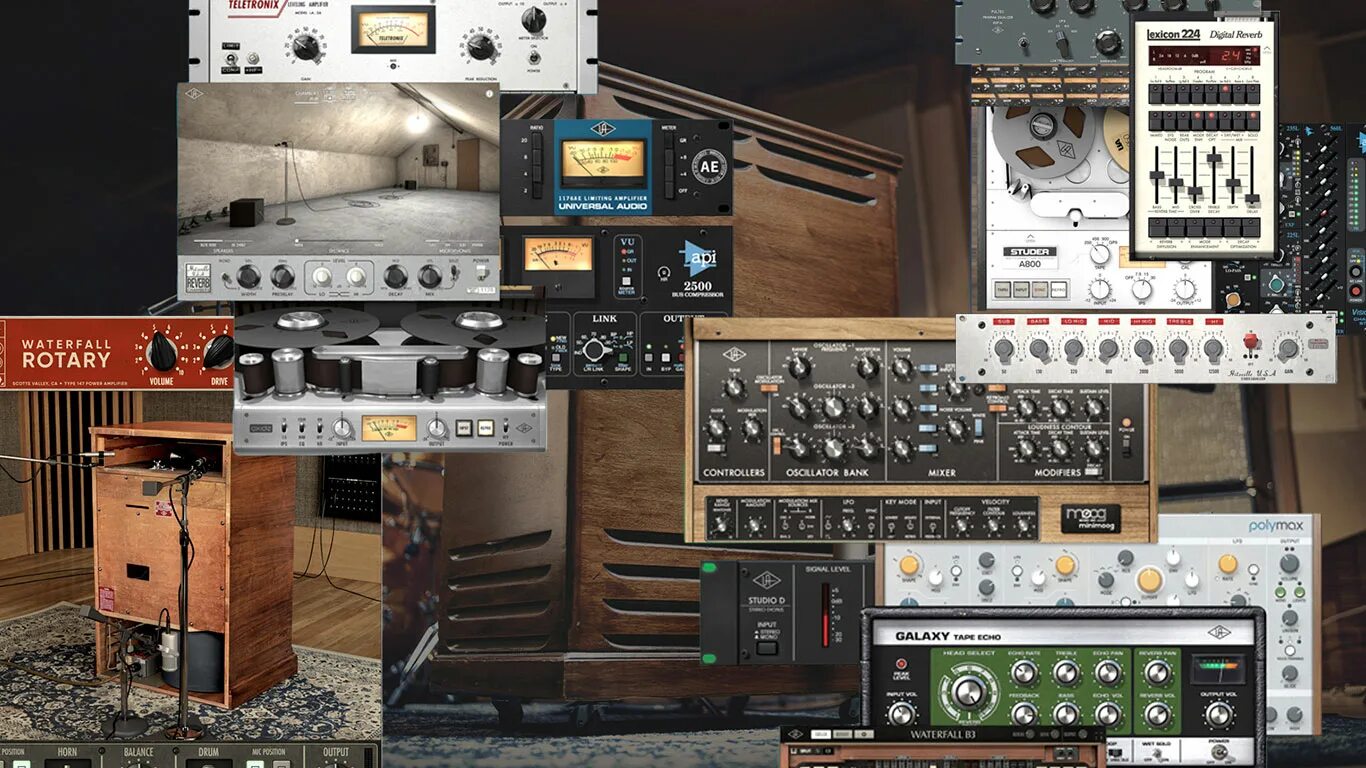Click the AE badge on the 1176AE limiter

(710, 167)
